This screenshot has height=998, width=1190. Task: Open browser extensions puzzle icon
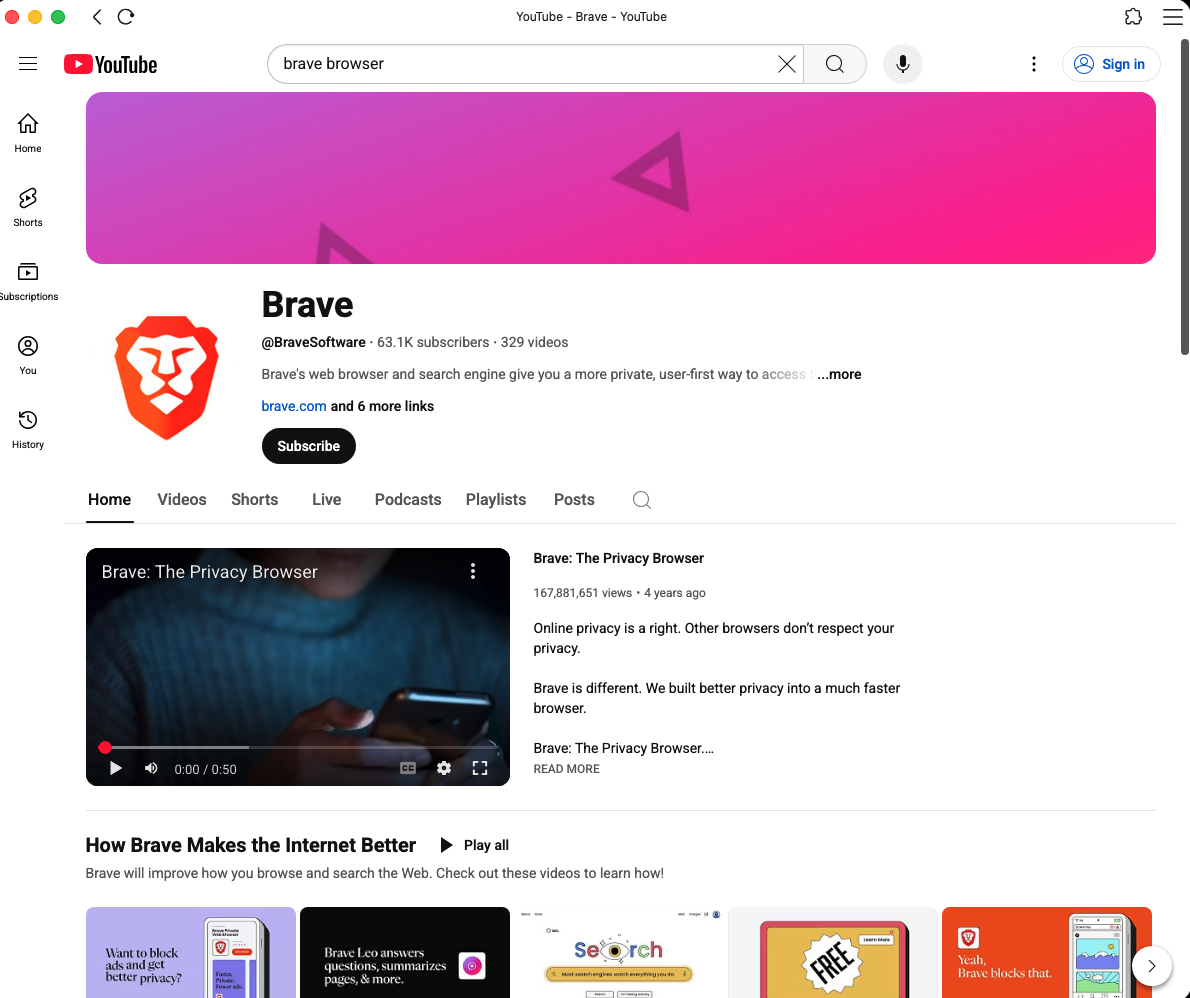click(1133, 17)
